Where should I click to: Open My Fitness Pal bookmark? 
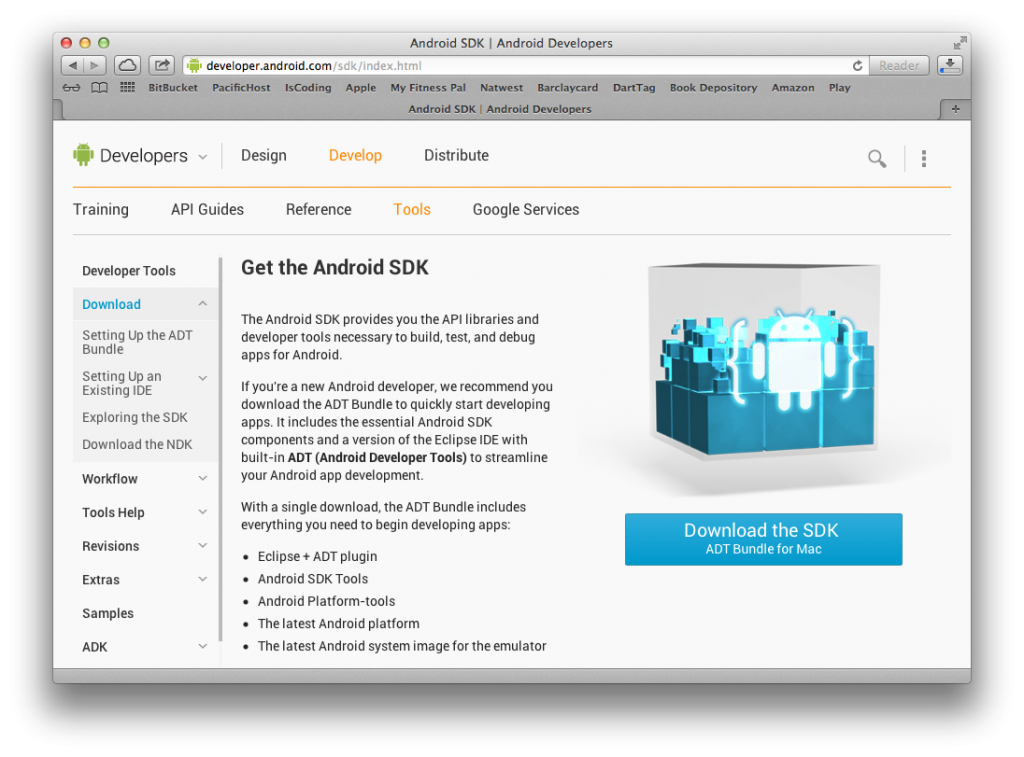(x=428, y=88)
